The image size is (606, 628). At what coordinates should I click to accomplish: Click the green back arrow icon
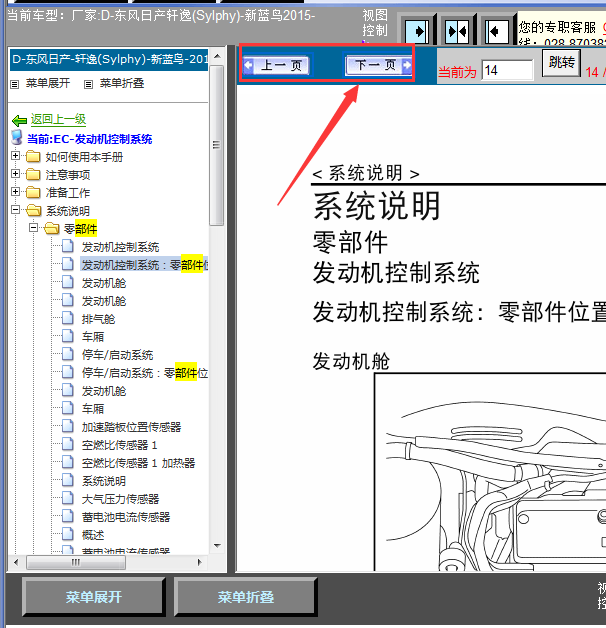[x=19, y=120]
